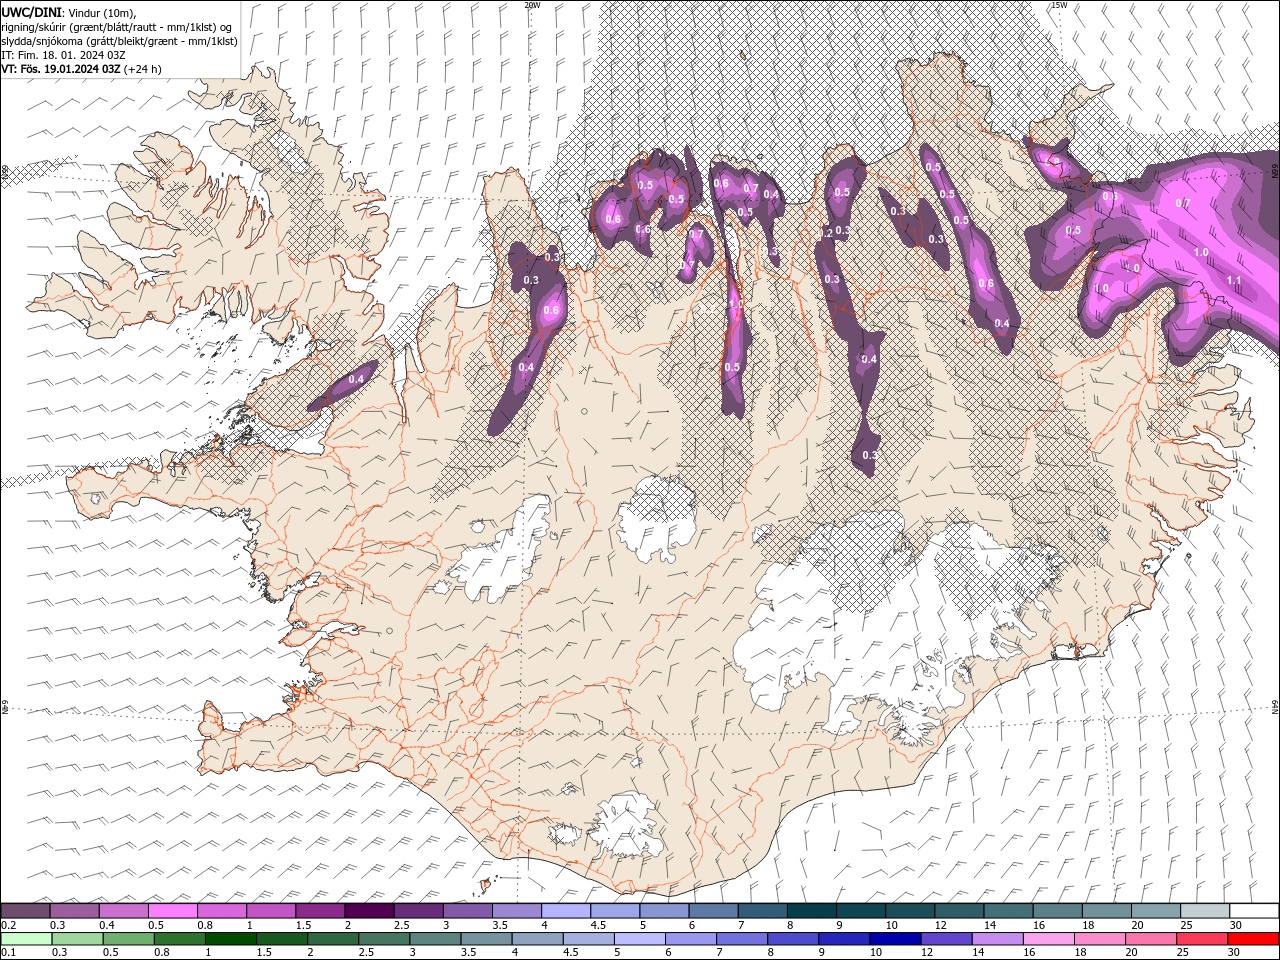1280x960 pixels.
Task: Click the "1.1" value in the bright pink eastern snow area
Action: tap(1234, 281)
